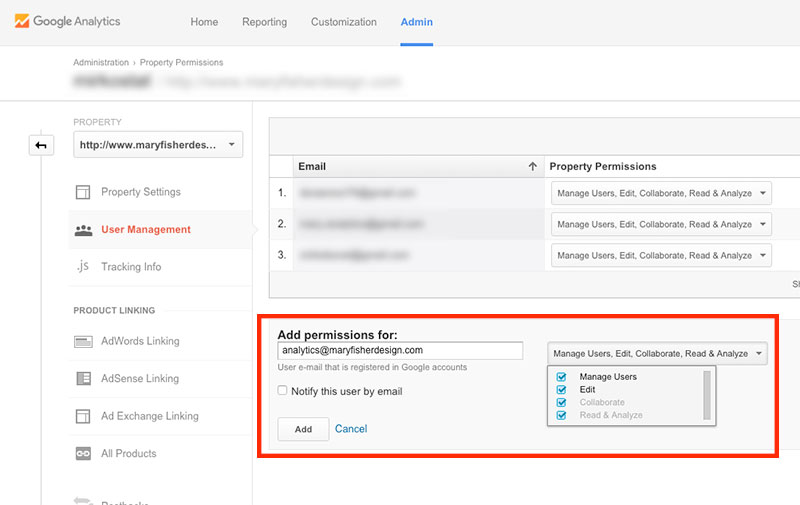Enable Notify this user by email
The image size is (800, 505).
pyautogui.click(x=282, y=390)
